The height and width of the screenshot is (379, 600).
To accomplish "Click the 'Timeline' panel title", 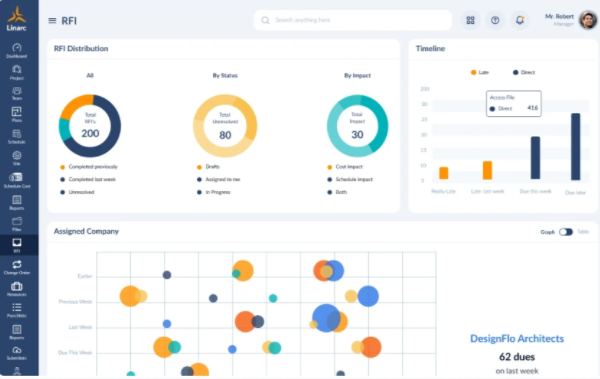I will pyautogui.click(x=430, y=49).
